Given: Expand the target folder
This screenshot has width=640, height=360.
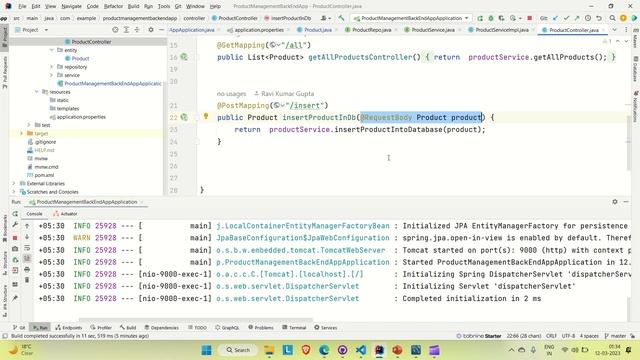Looking at the screenshot, I should 22,133.
